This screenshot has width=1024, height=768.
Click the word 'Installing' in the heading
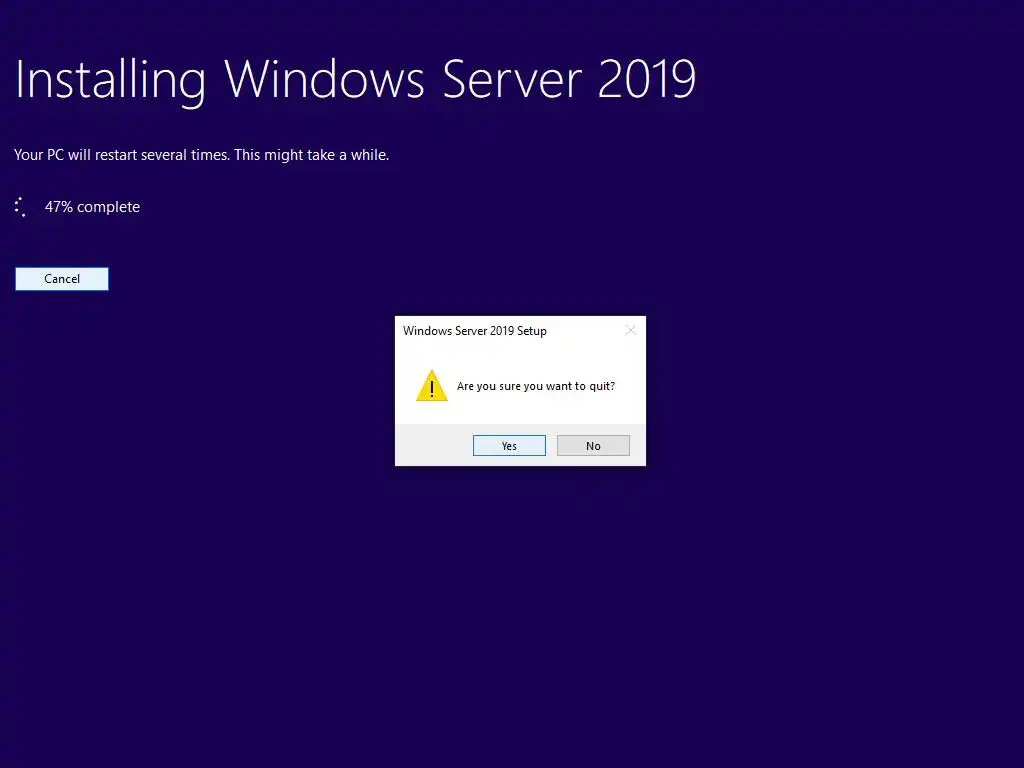click(110, 80)
